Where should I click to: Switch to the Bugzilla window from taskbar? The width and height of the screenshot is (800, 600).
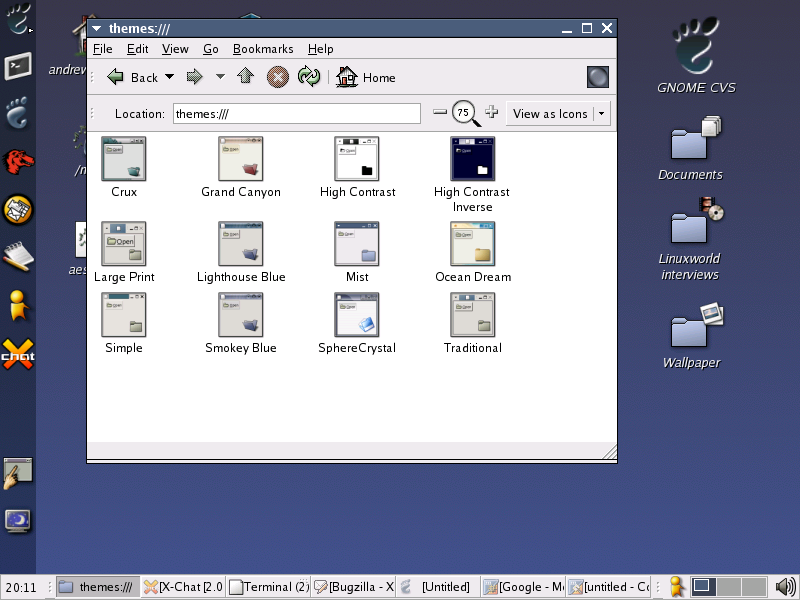tap(353, 587)
